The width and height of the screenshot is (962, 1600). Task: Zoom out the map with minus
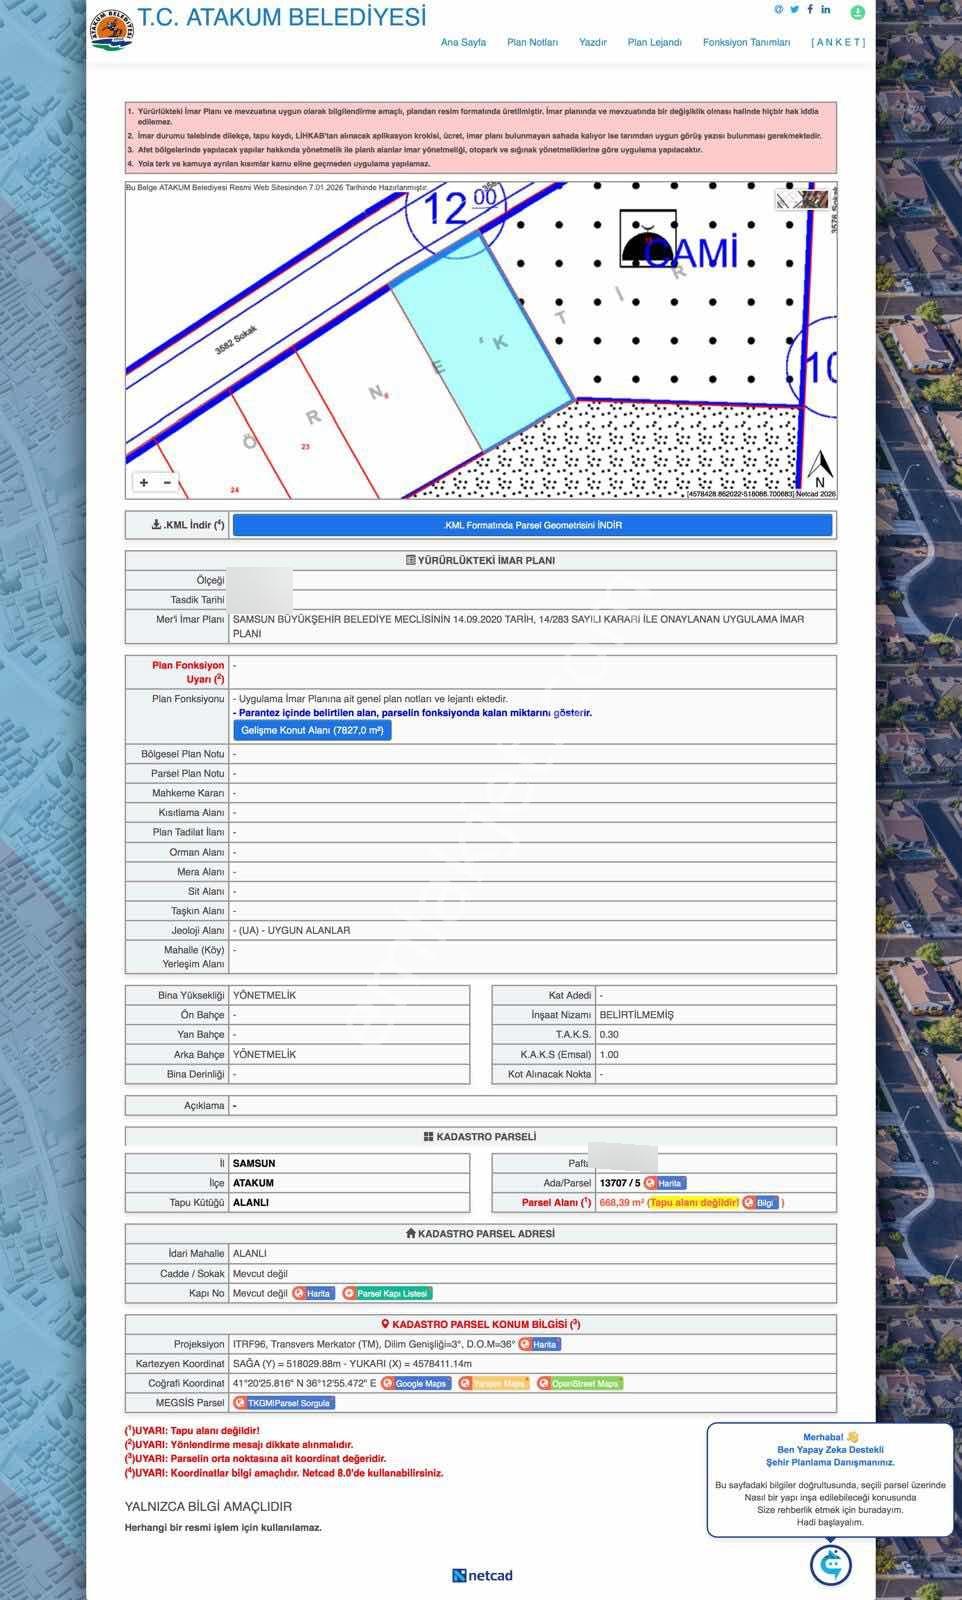click(x=167, y=482)
